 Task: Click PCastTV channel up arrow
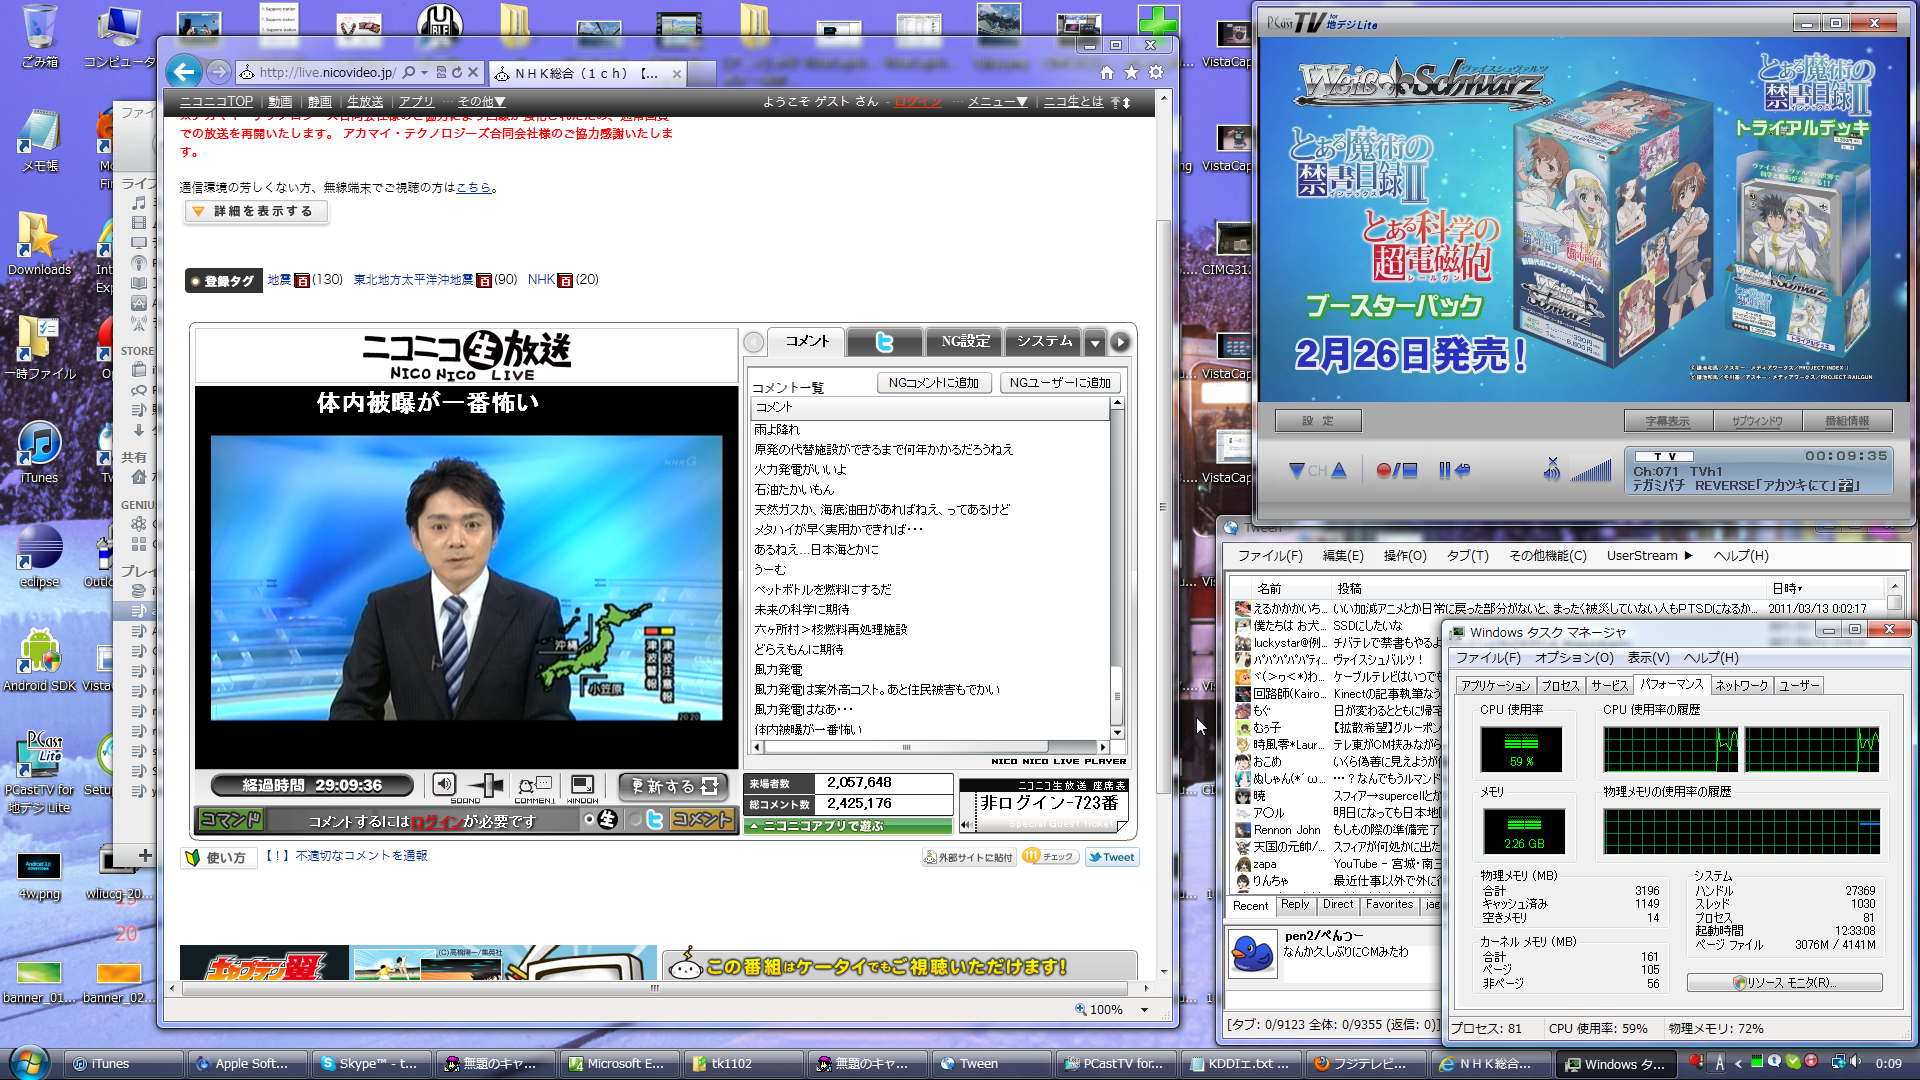tap(1339, 470)
